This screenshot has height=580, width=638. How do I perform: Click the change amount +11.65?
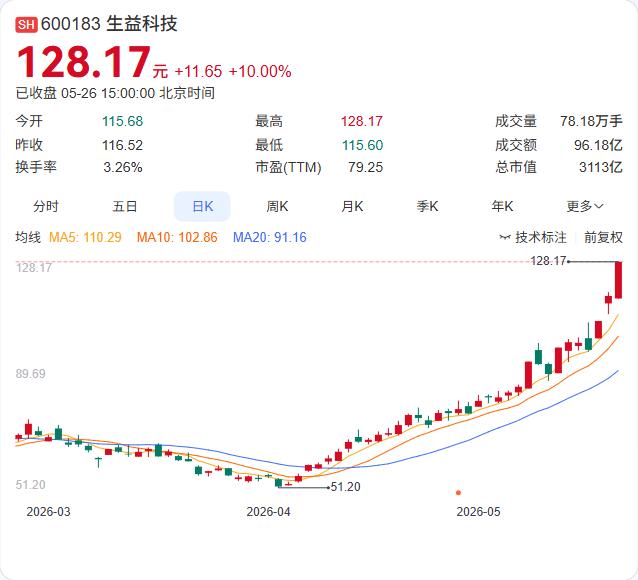[198, 72]
